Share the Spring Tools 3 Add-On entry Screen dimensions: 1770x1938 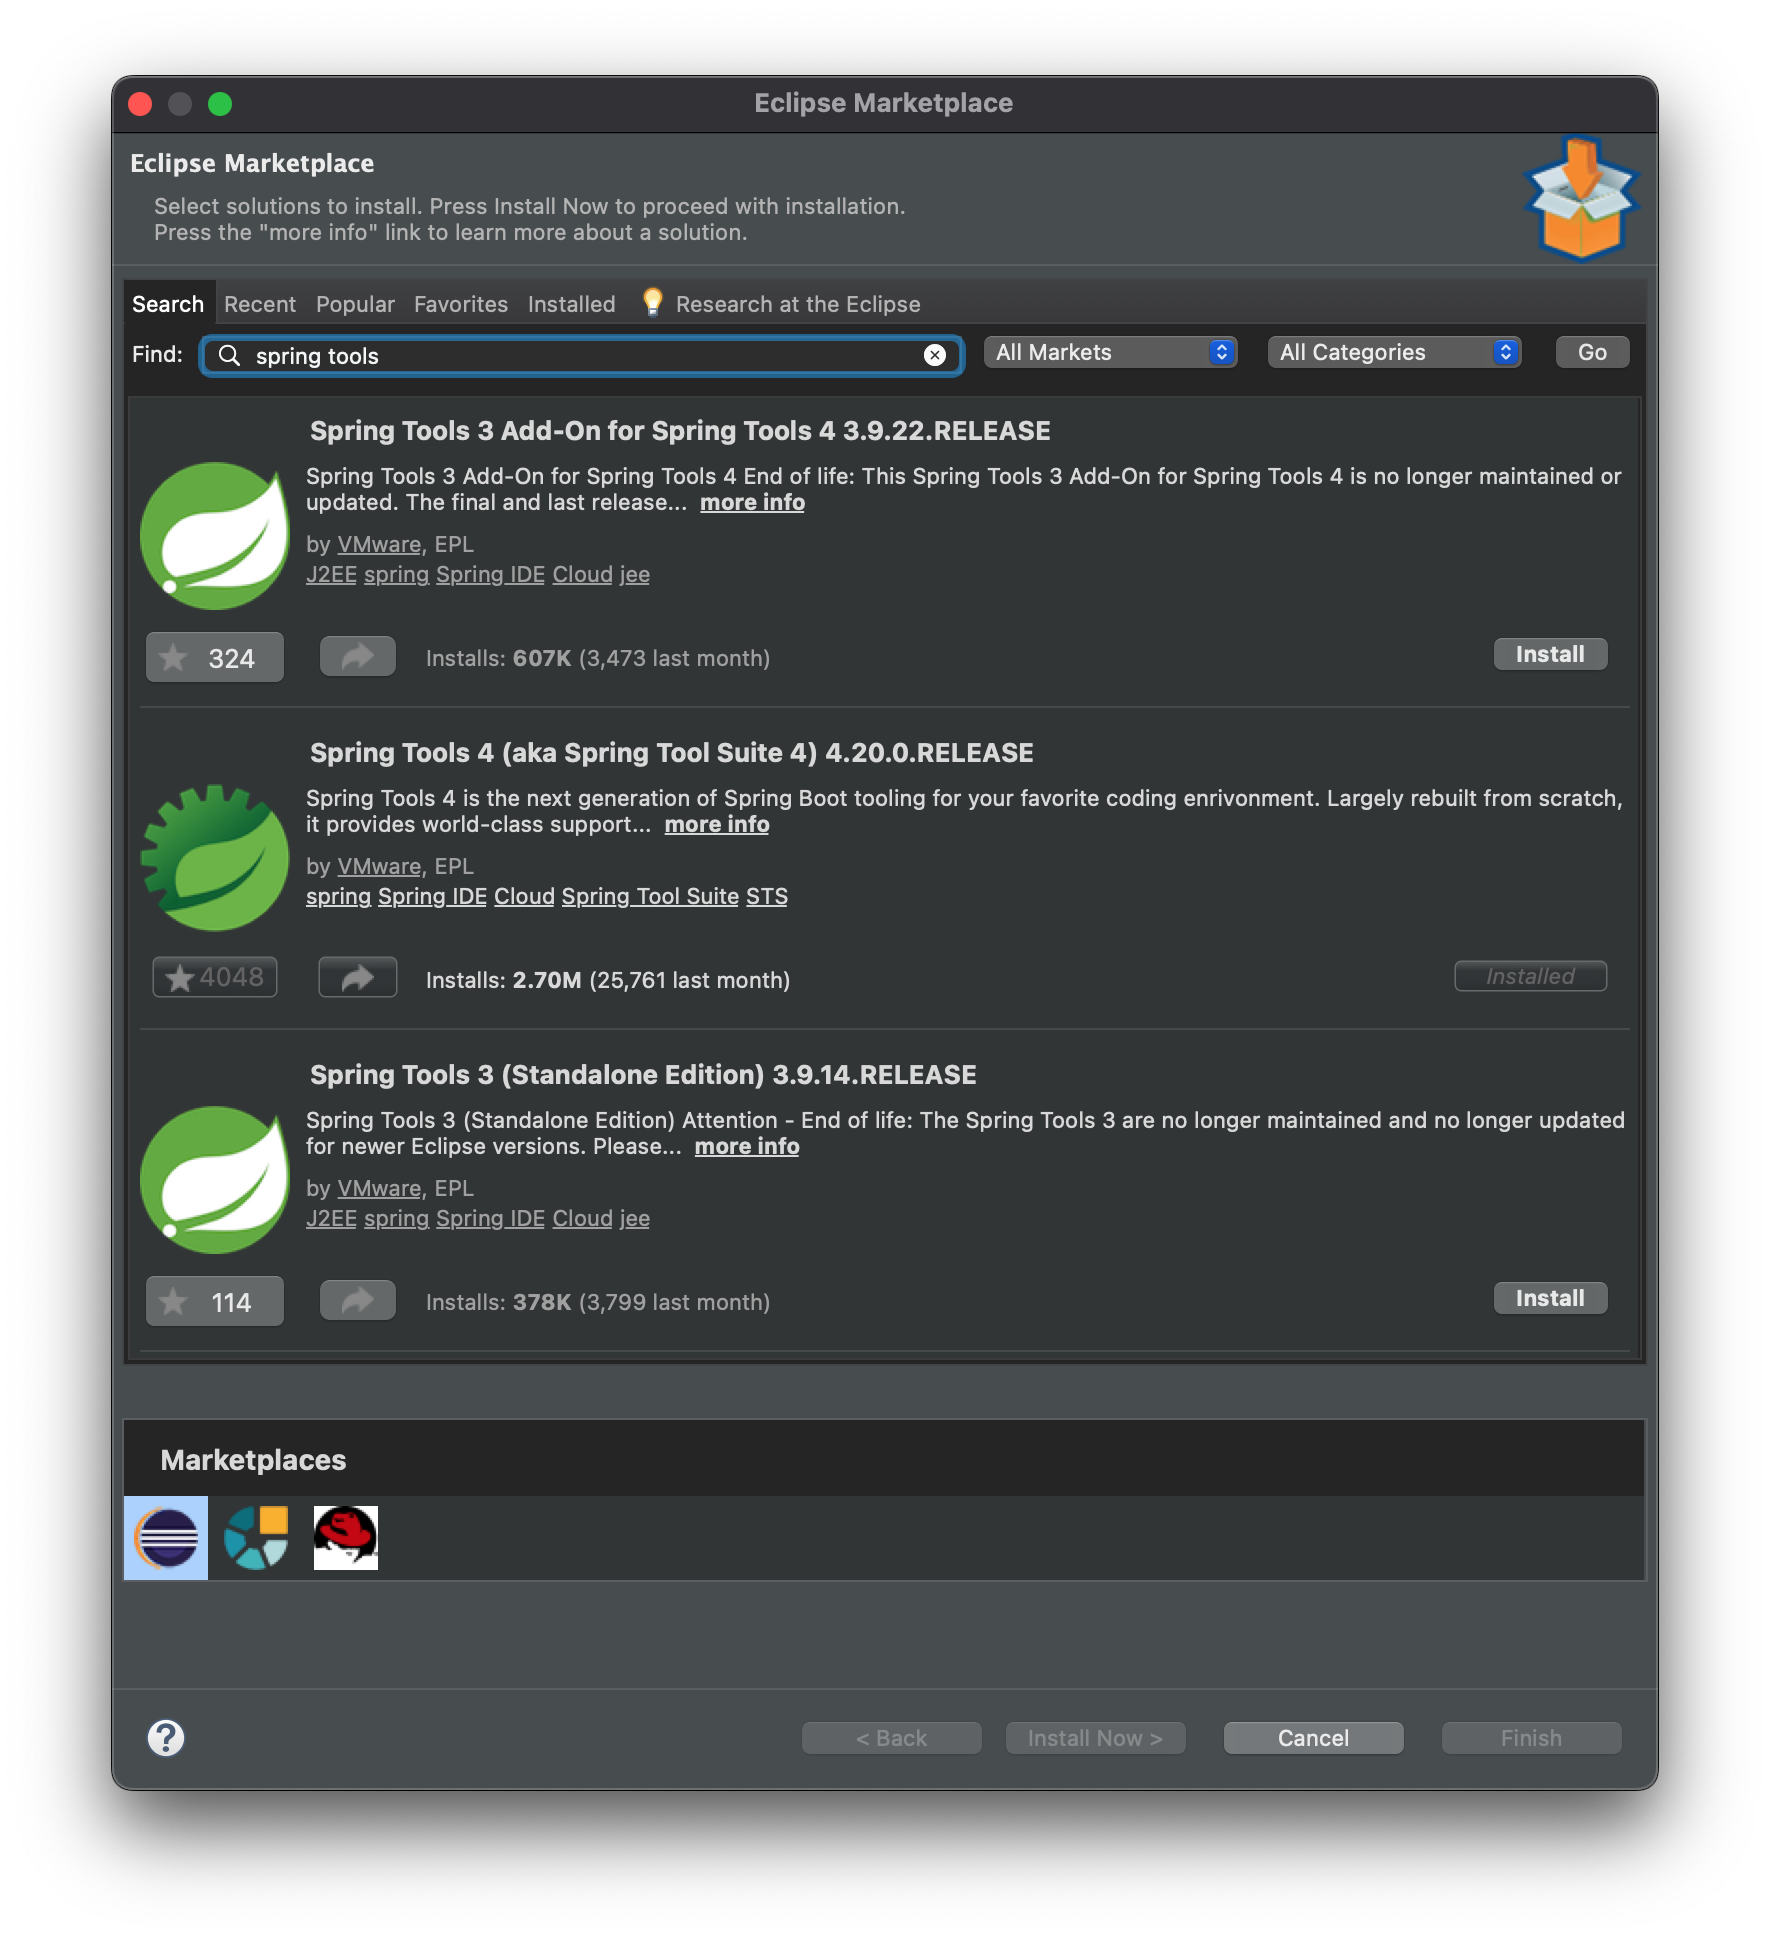[358, 657]
